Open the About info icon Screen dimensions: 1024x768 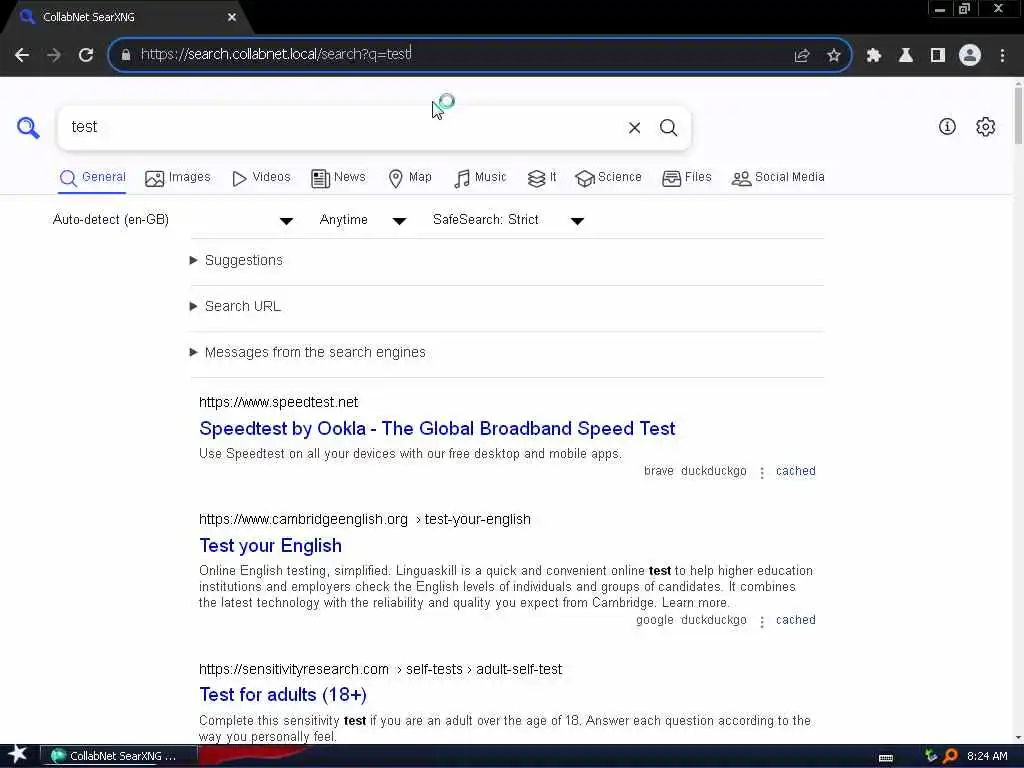click(947, 127)
